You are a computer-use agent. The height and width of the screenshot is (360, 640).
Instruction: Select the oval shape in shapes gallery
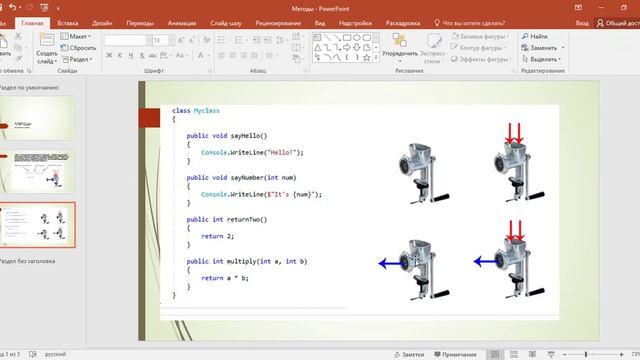tap(357, 38)
